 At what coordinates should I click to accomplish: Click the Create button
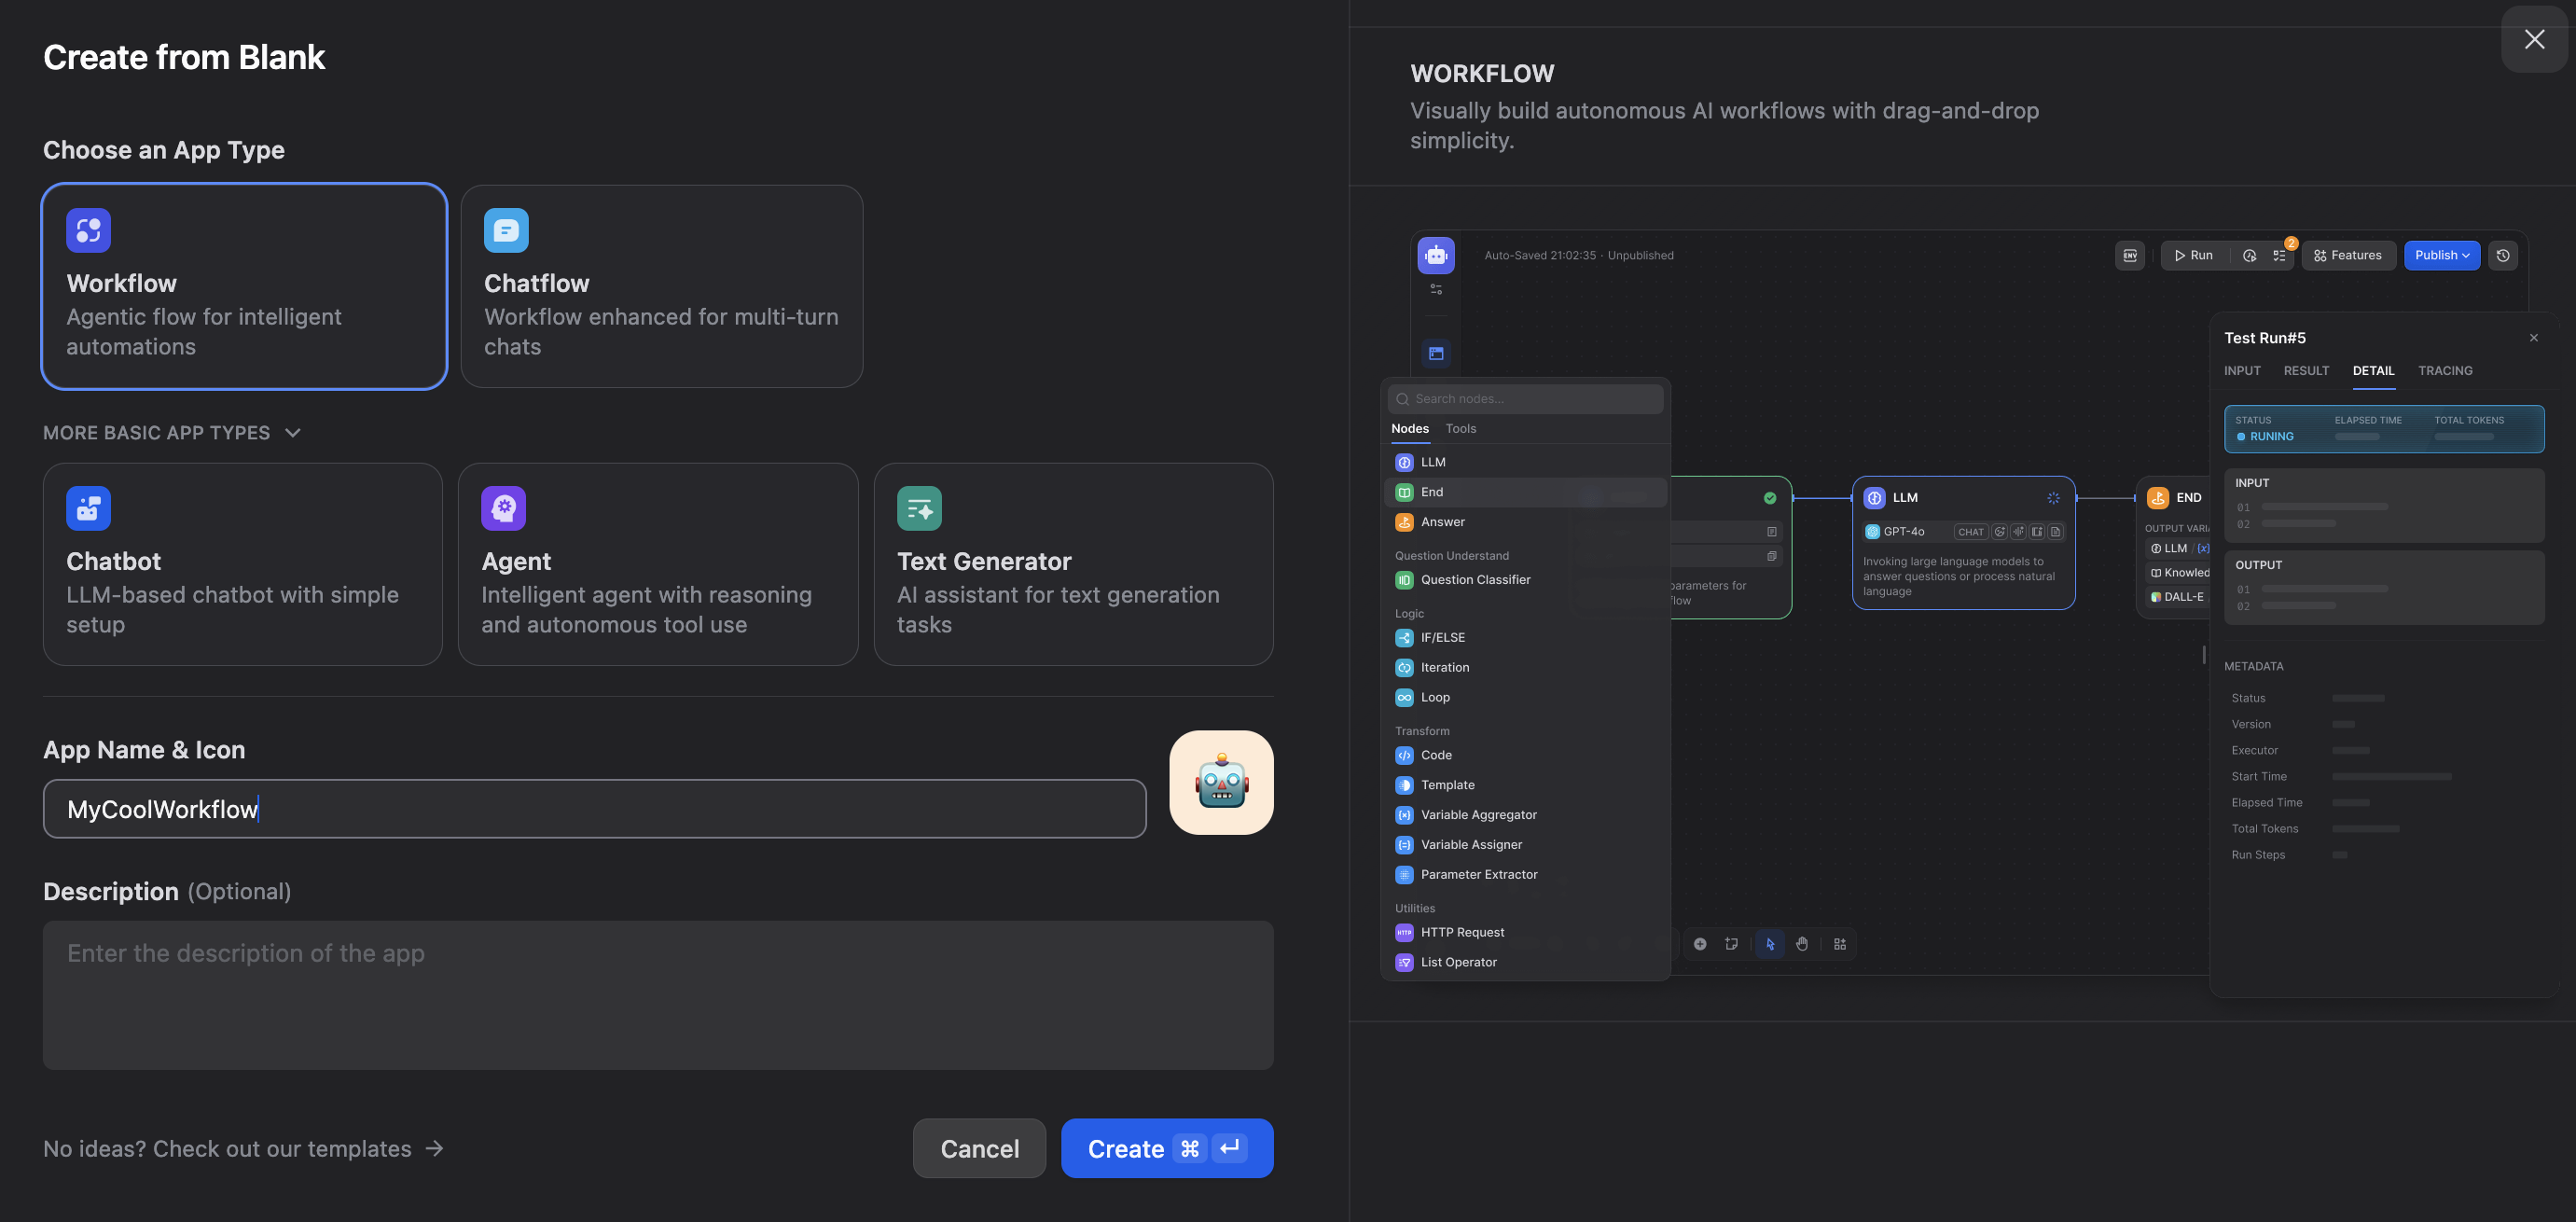[x=1167, y=1149]
